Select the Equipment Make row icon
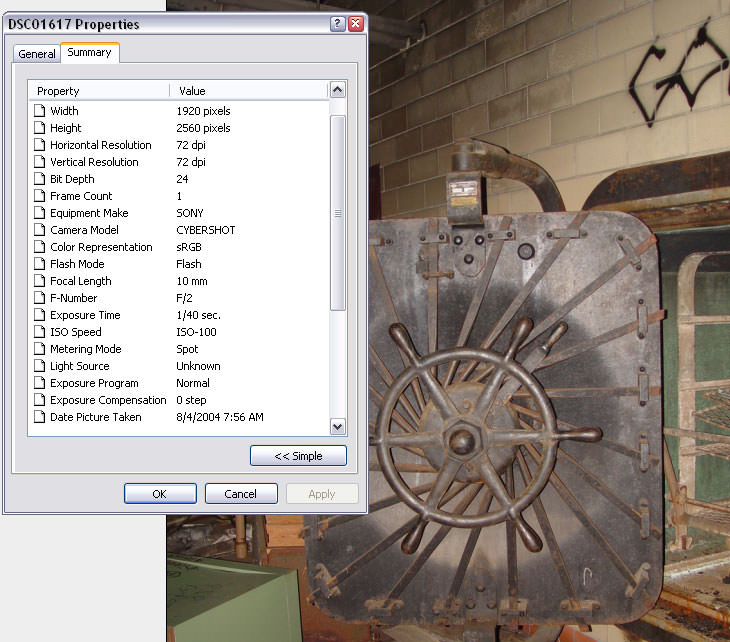730x642 pixels. [x=40, y=213]
